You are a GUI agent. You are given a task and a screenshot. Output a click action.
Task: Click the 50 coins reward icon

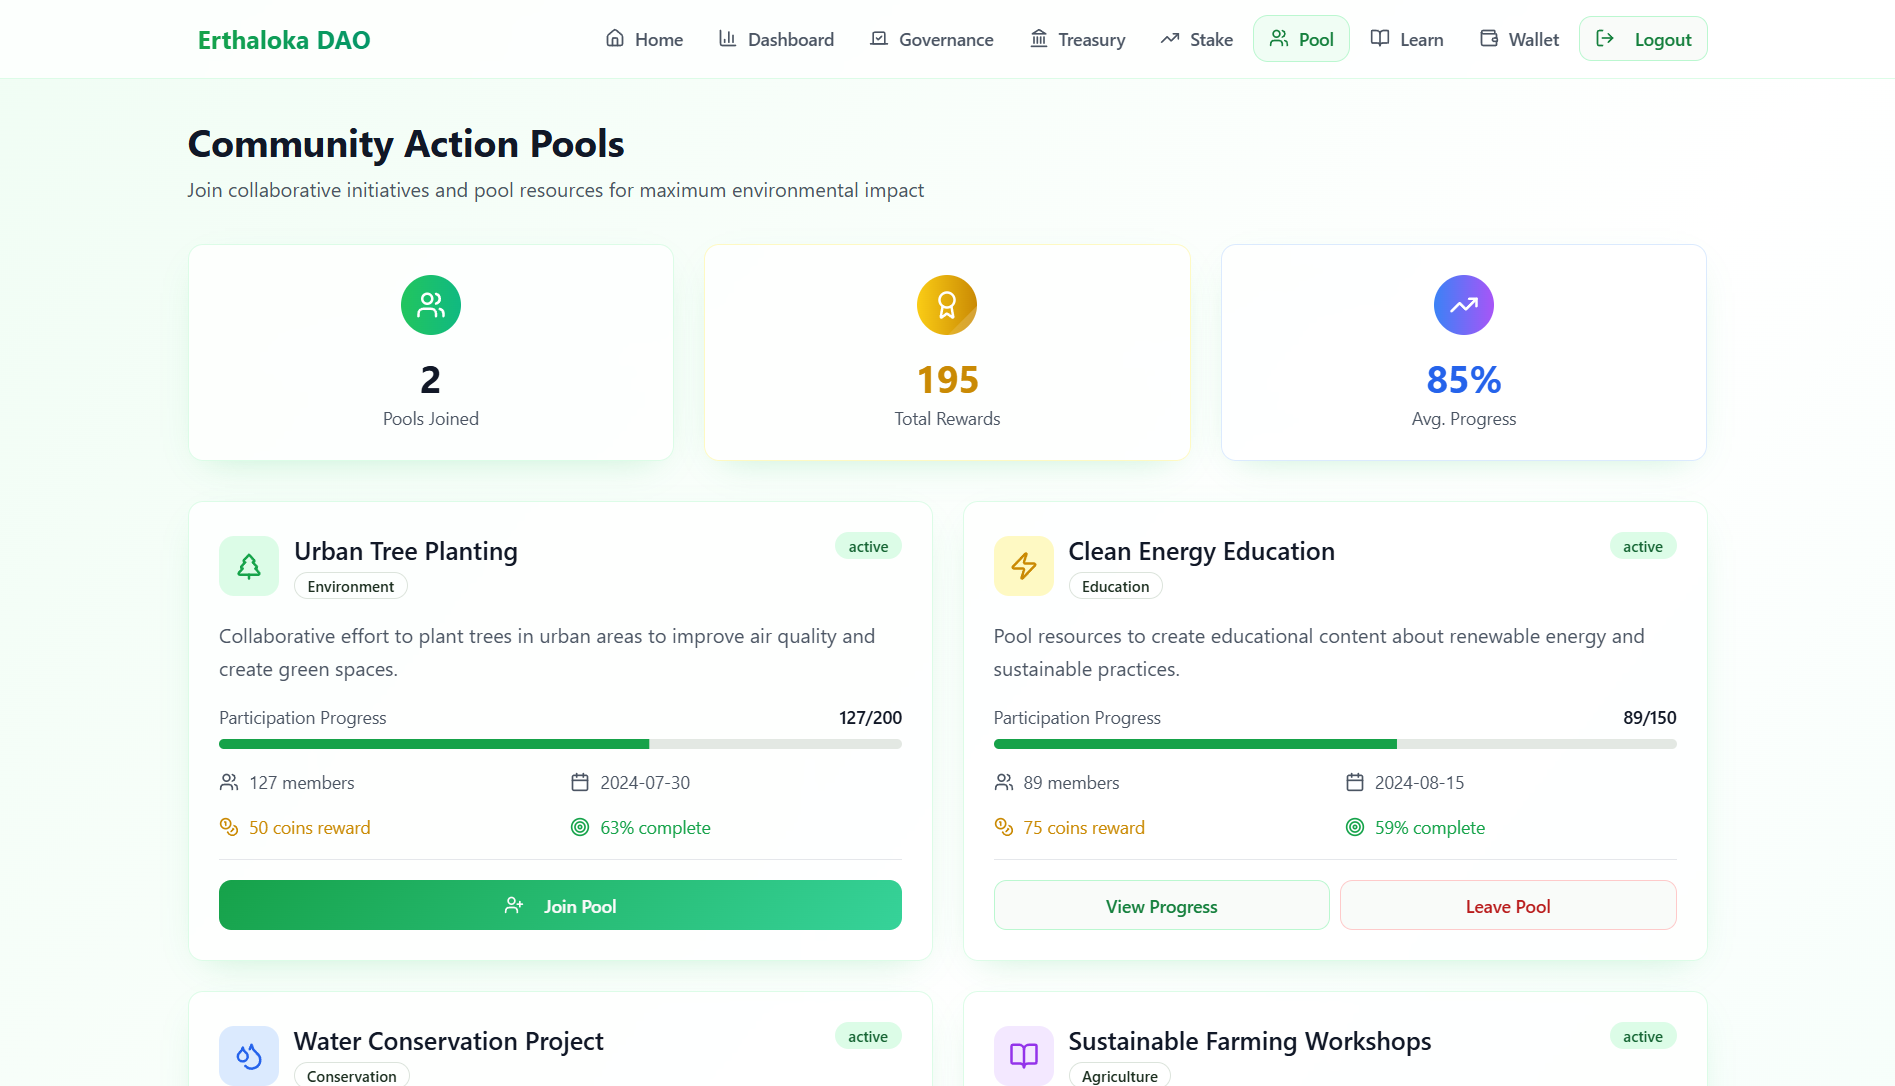229,827
